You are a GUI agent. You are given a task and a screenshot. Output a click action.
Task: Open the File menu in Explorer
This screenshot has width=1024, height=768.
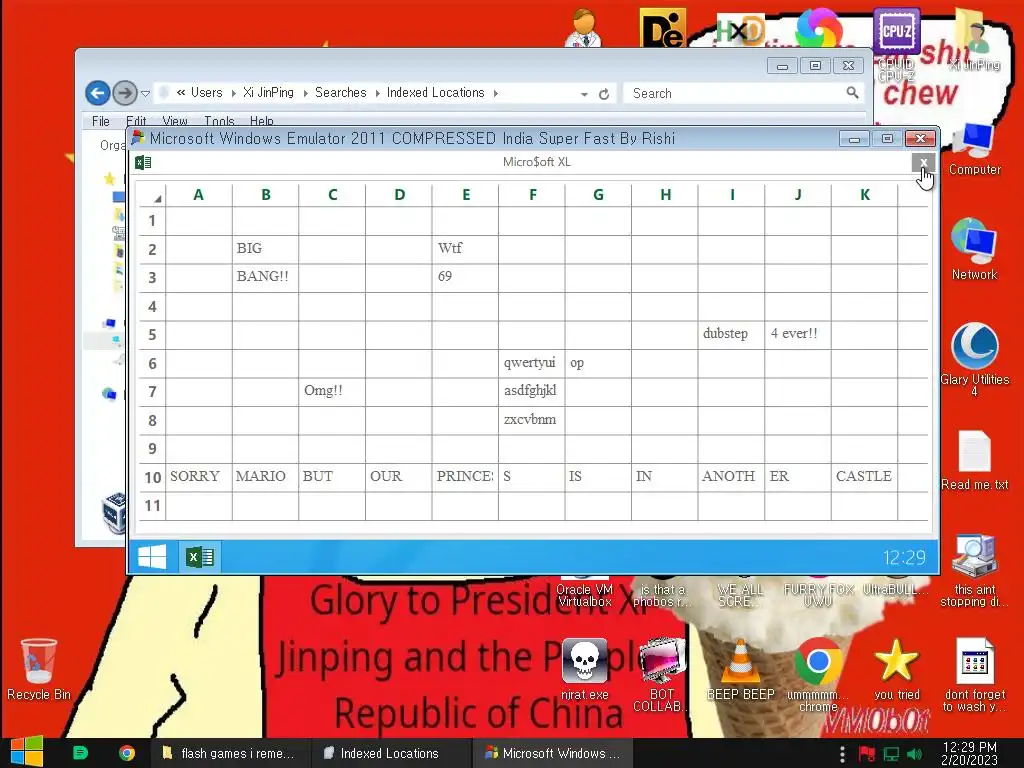pos(101,121)
